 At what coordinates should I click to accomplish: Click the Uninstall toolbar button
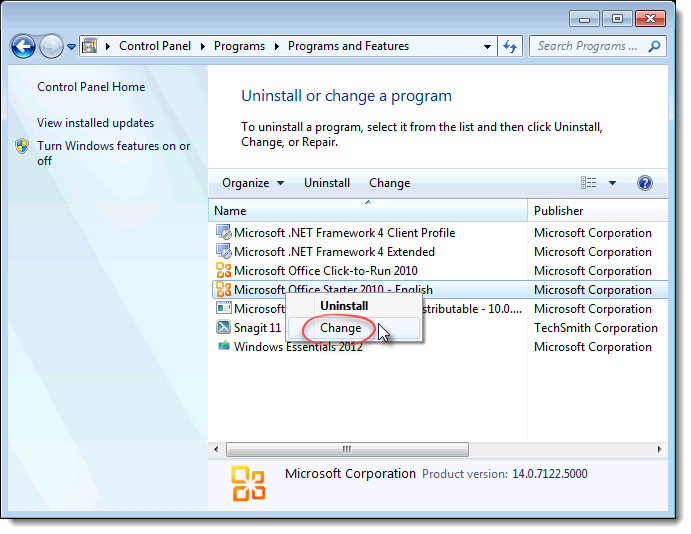(x=327, y=183)
